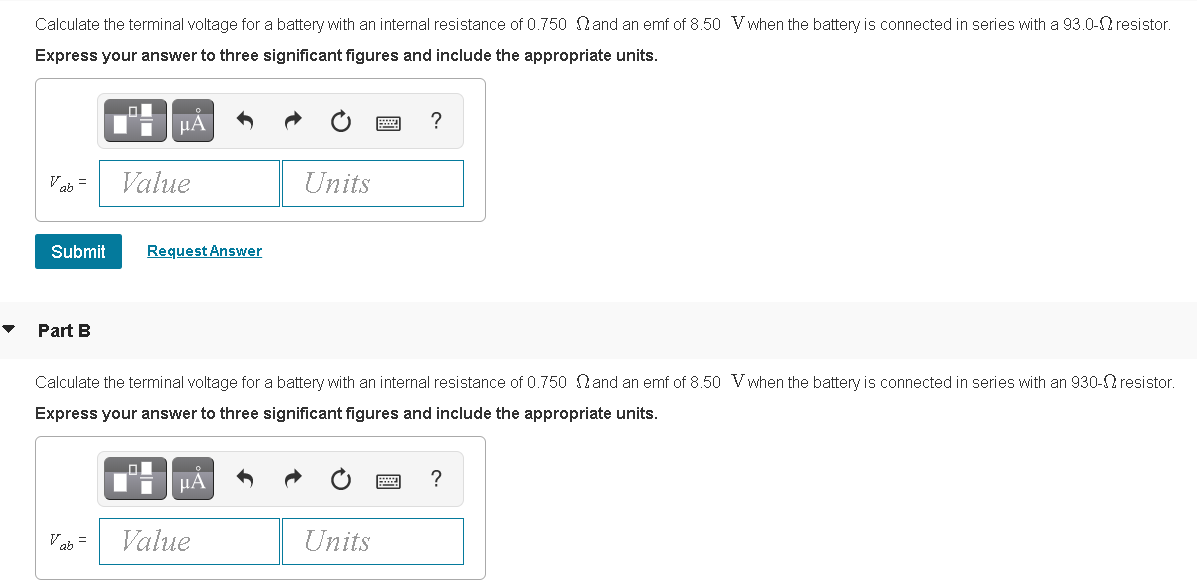Click the Value field for Part B
This screenshot has height=582, width=1197.
(x=189, y=541)
